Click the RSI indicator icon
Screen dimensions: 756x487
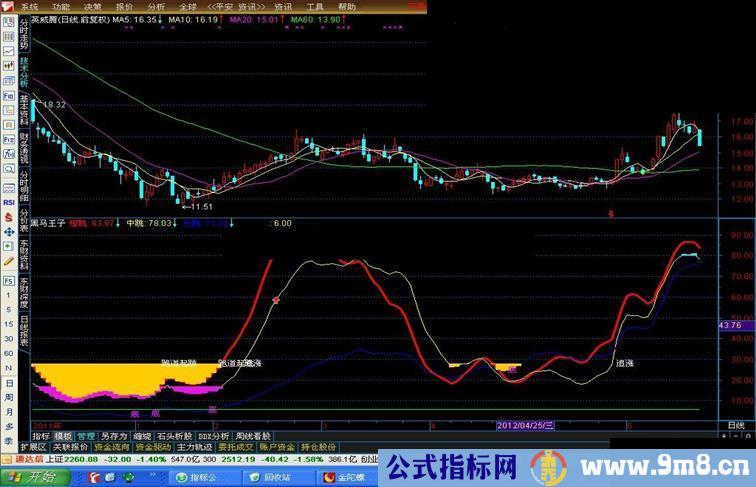9,203
